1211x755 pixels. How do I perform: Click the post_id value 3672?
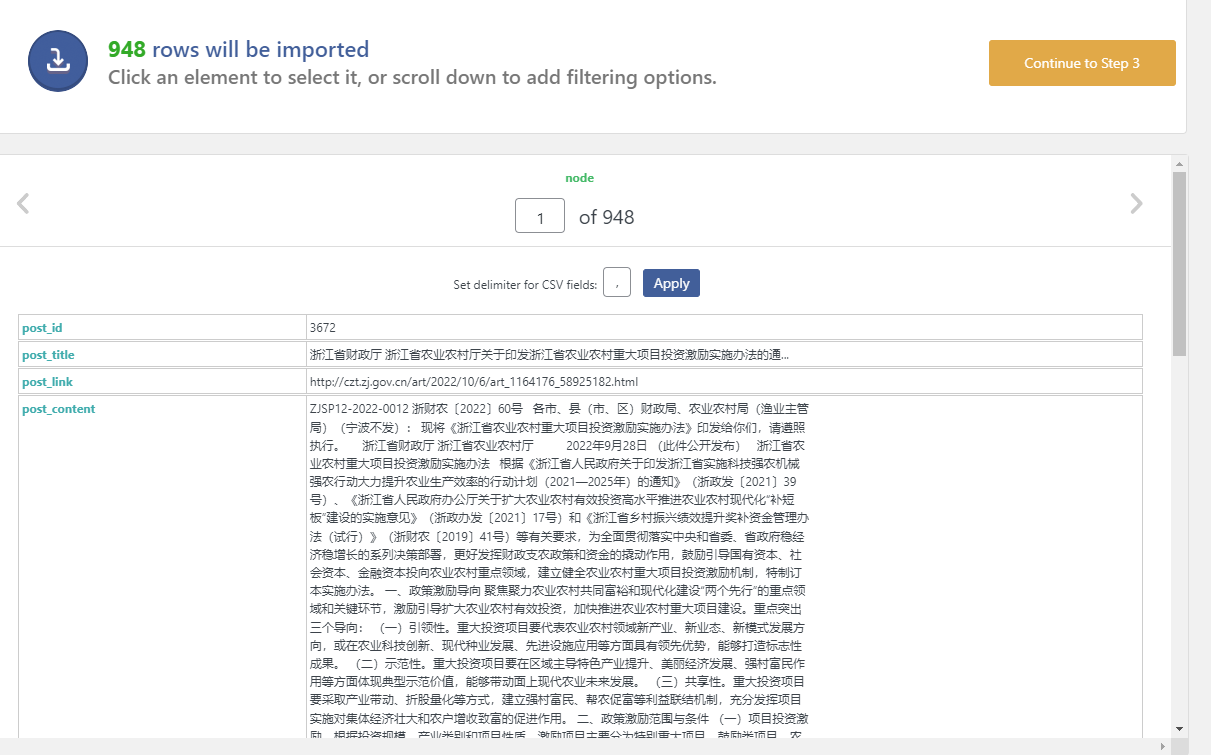[x=323, y=328]
